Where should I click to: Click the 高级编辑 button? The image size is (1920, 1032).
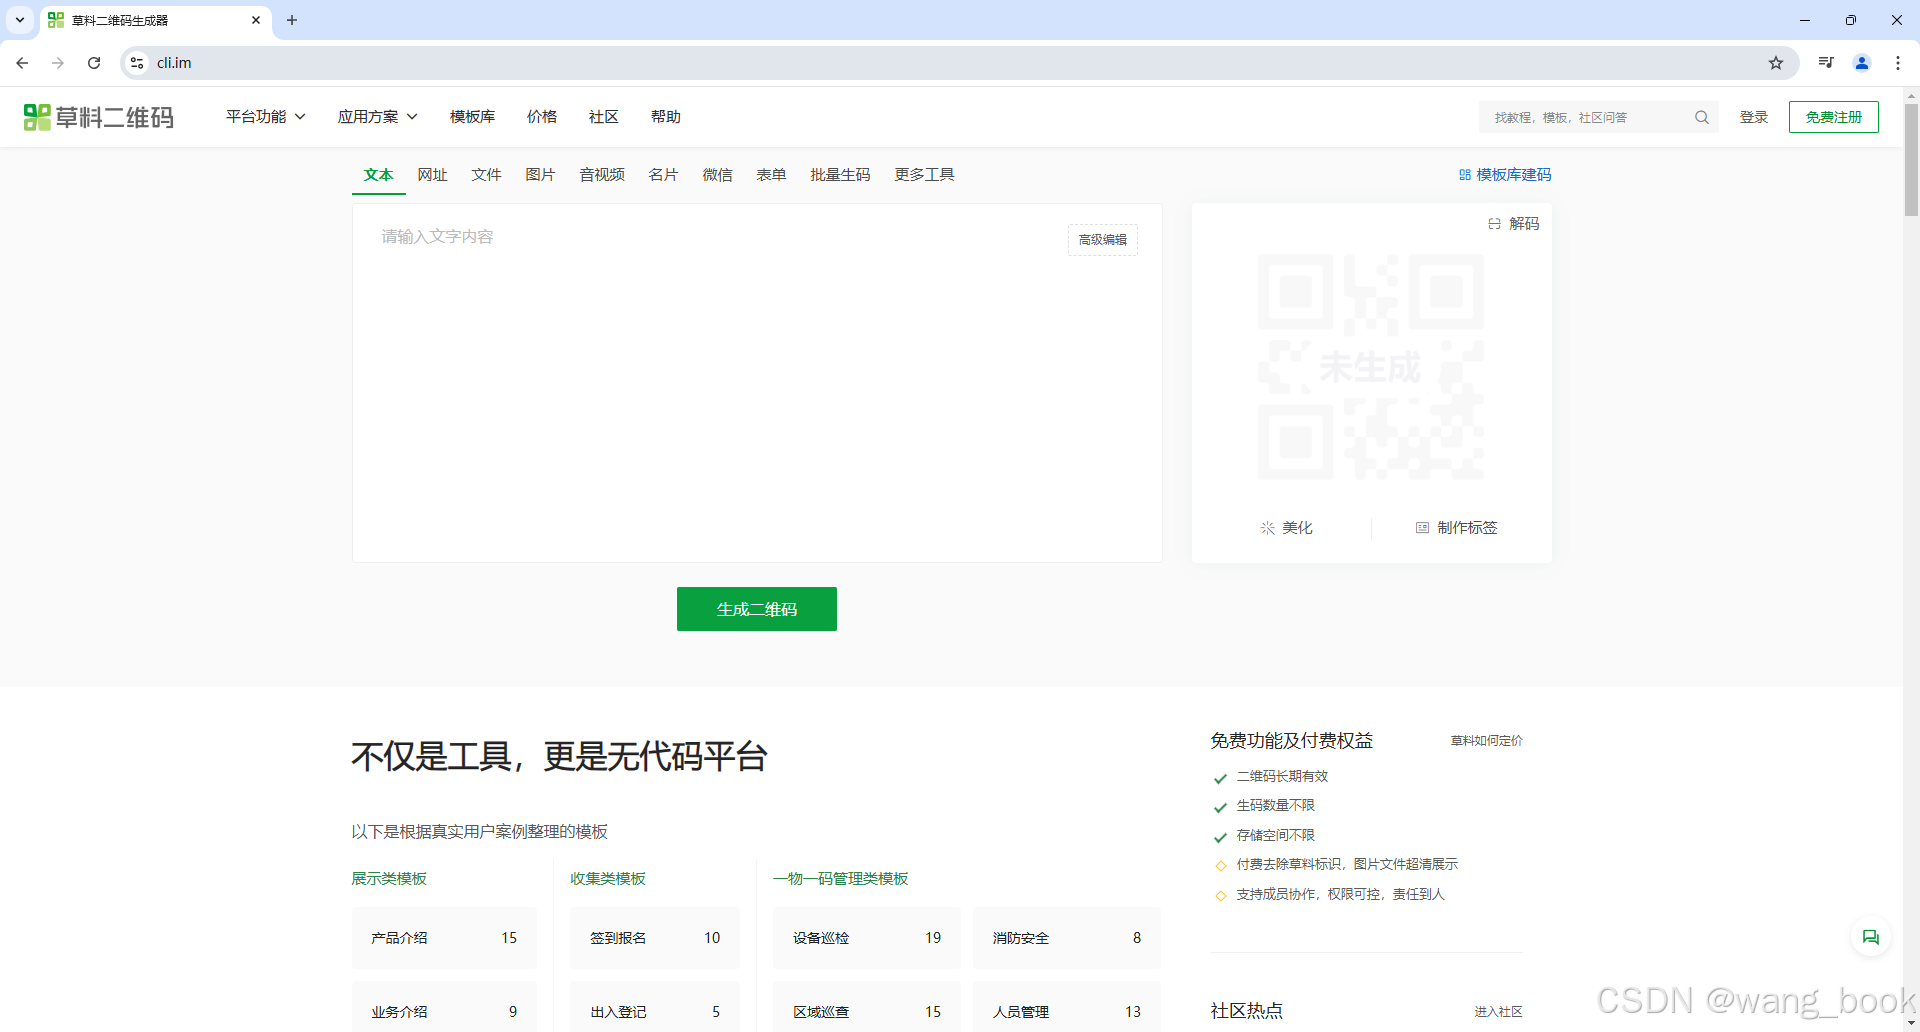[x=1103, y=240]
